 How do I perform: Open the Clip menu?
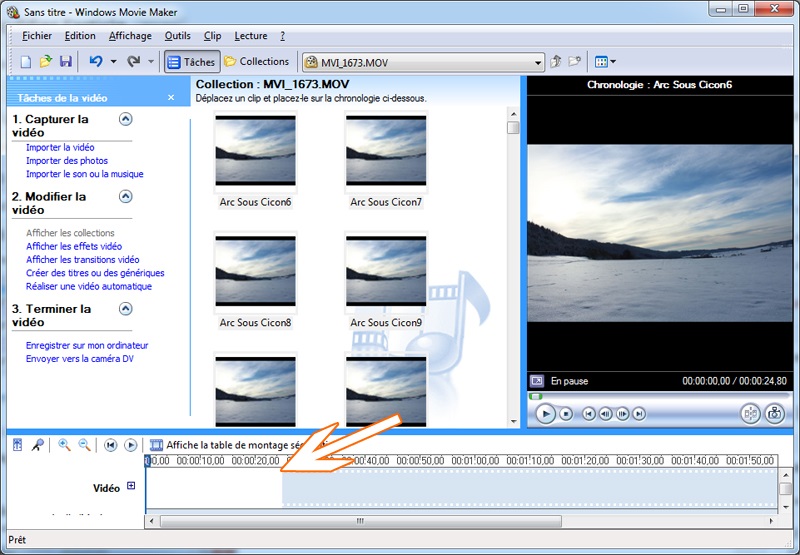(212, 36)
